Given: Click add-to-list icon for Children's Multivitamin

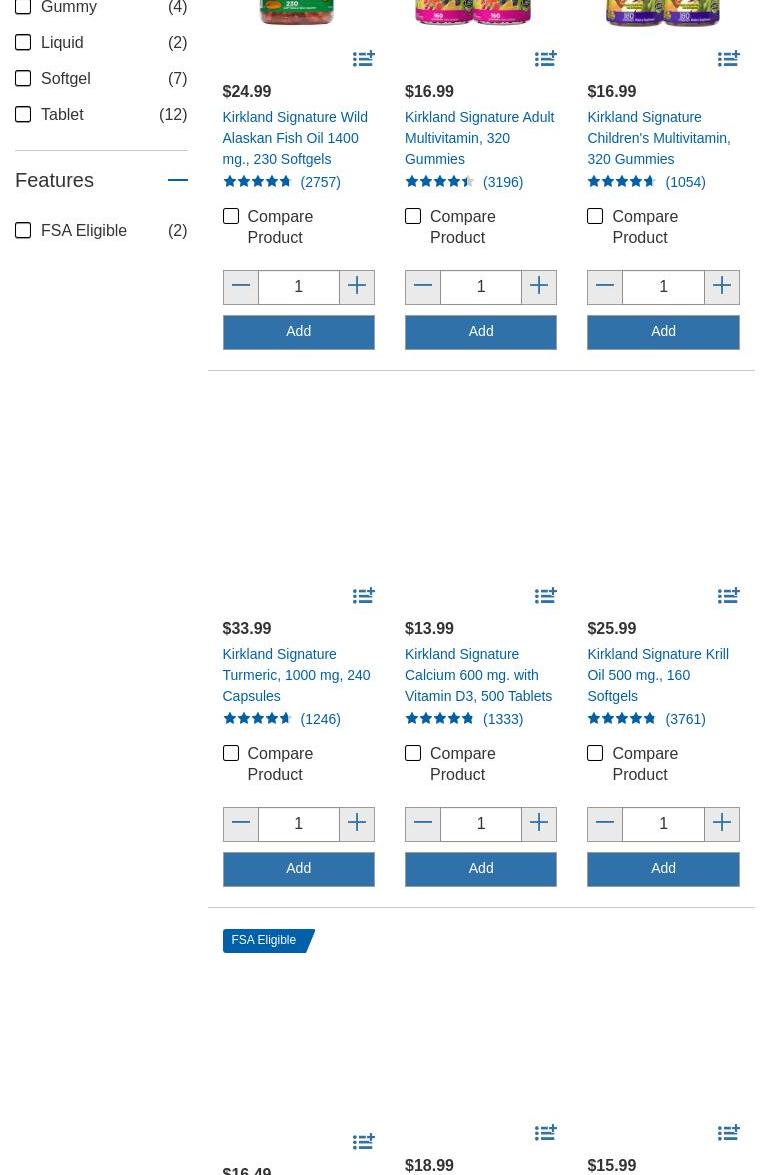Looking at the screenshot, I should tap(729, 60).
